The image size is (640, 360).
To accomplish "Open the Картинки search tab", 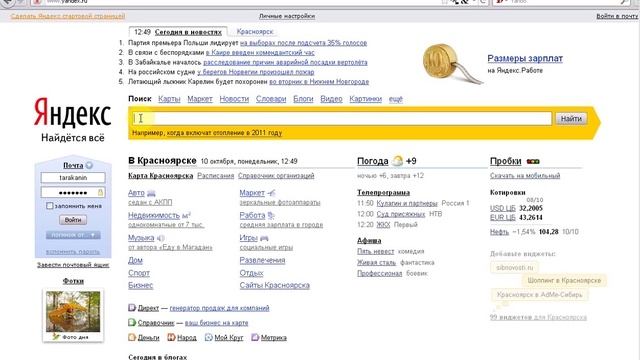I will click(365, 99).
